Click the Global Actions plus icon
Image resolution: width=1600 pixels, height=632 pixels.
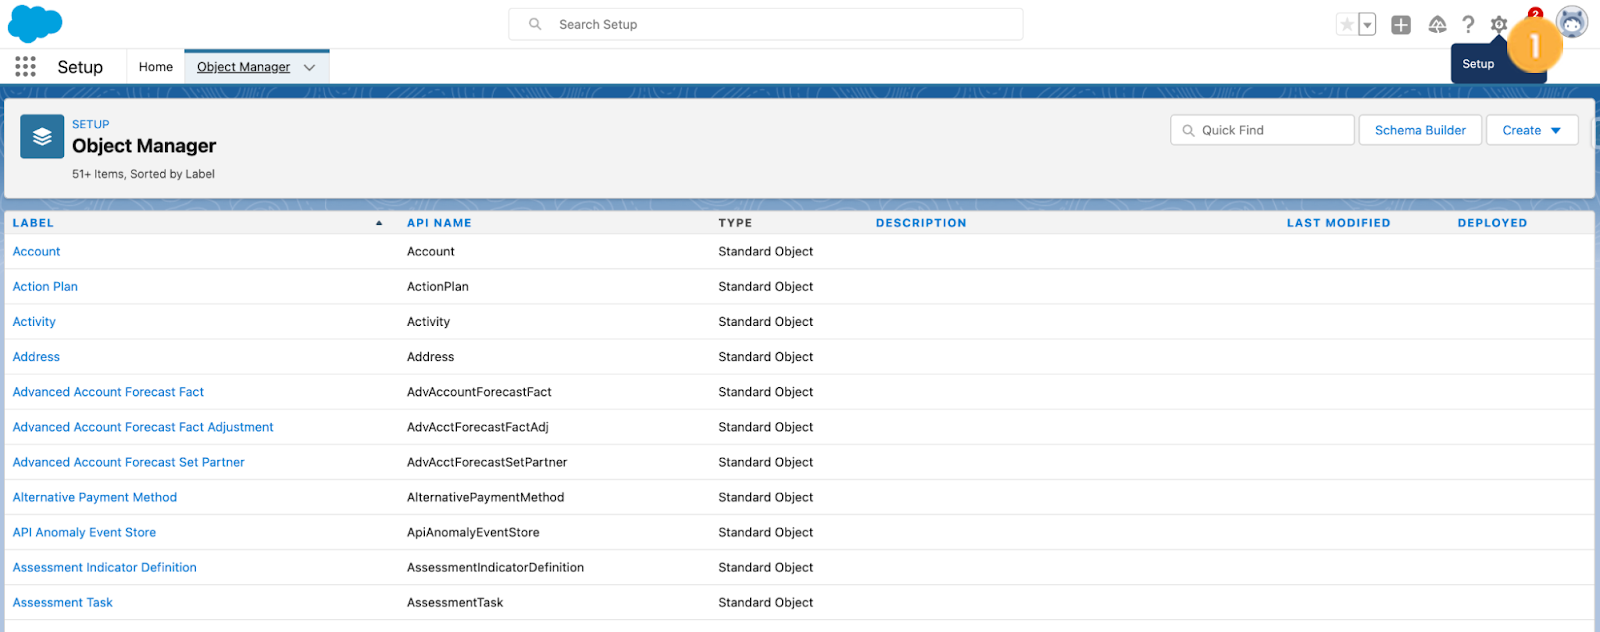(x=1401, y=25)
